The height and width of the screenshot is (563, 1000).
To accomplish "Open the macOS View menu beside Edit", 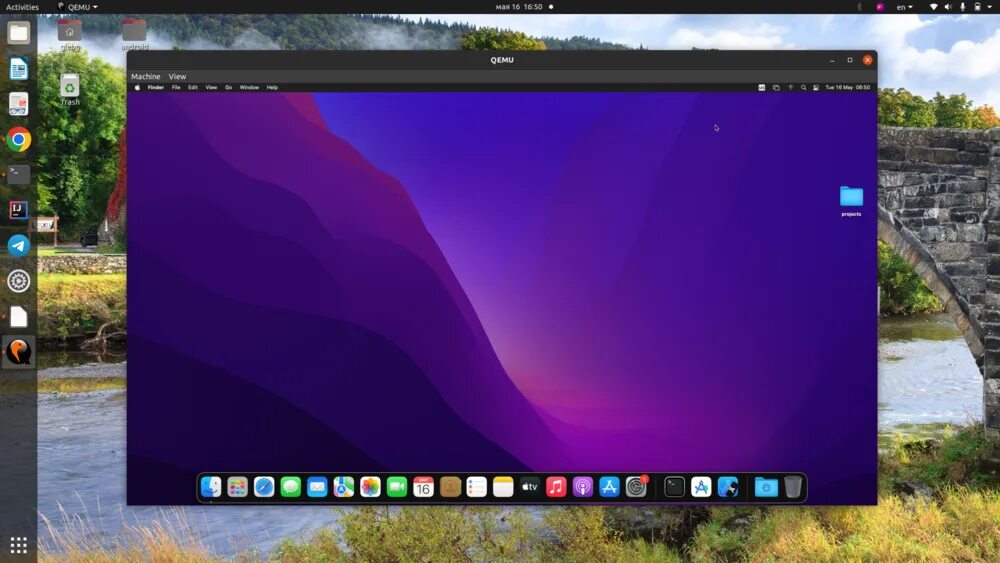I will click(211, 87).
